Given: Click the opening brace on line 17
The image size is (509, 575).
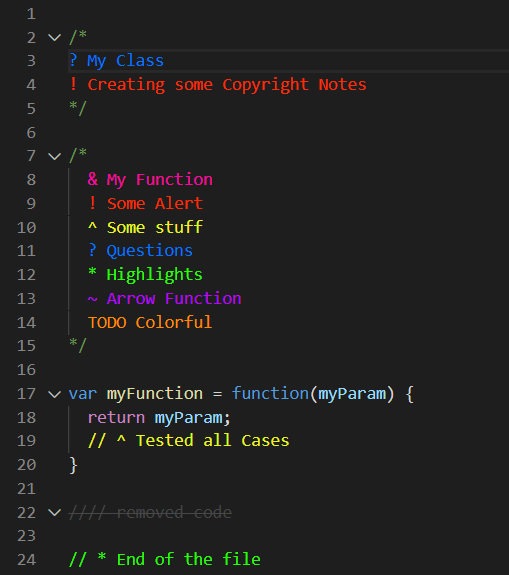Looking at the screenshot, I should pos(410,394).
